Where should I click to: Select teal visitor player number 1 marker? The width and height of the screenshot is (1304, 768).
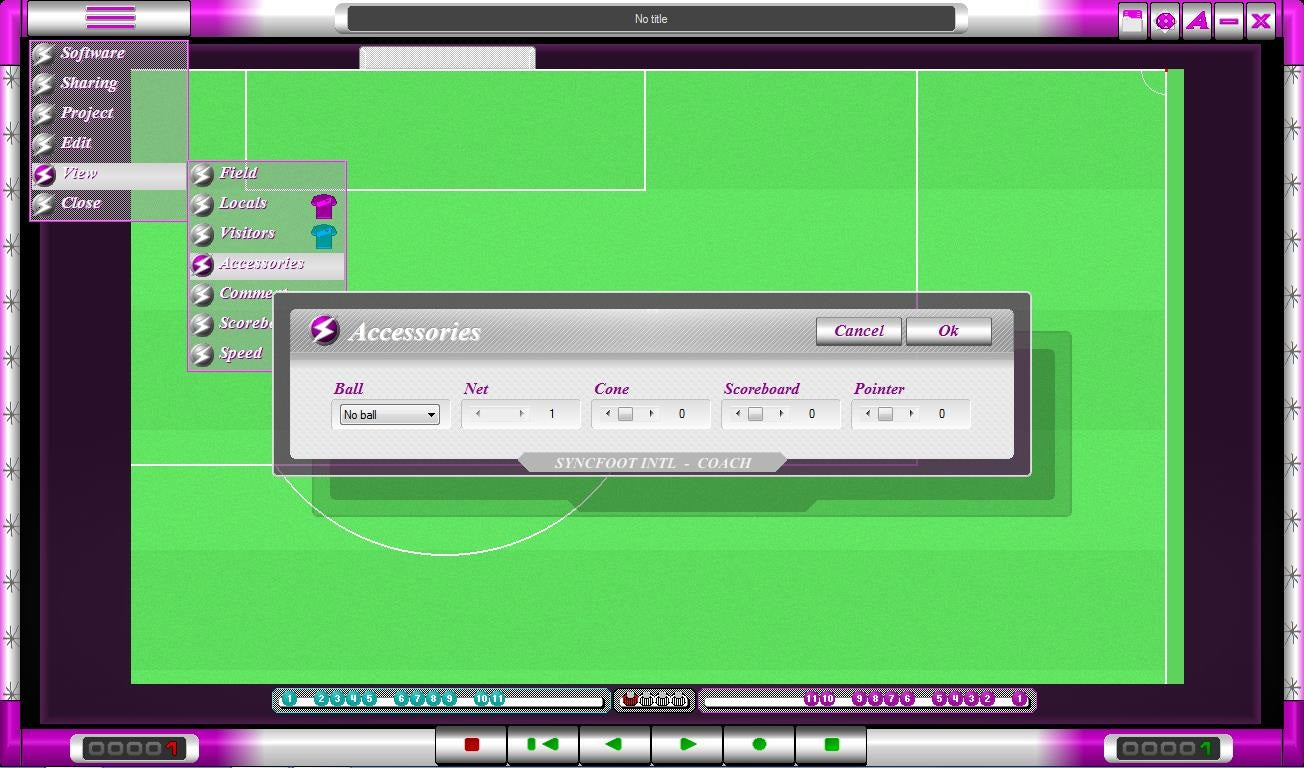289,699
